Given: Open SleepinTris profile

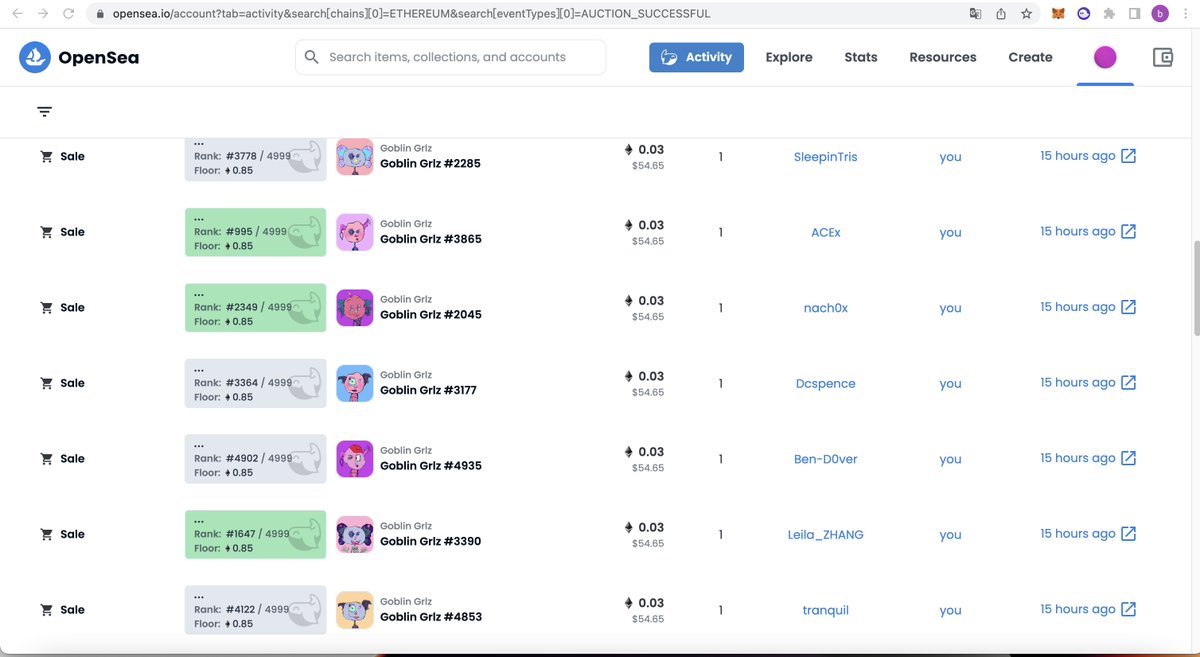Looking at the screenshot, I should (x=826, y=157).
